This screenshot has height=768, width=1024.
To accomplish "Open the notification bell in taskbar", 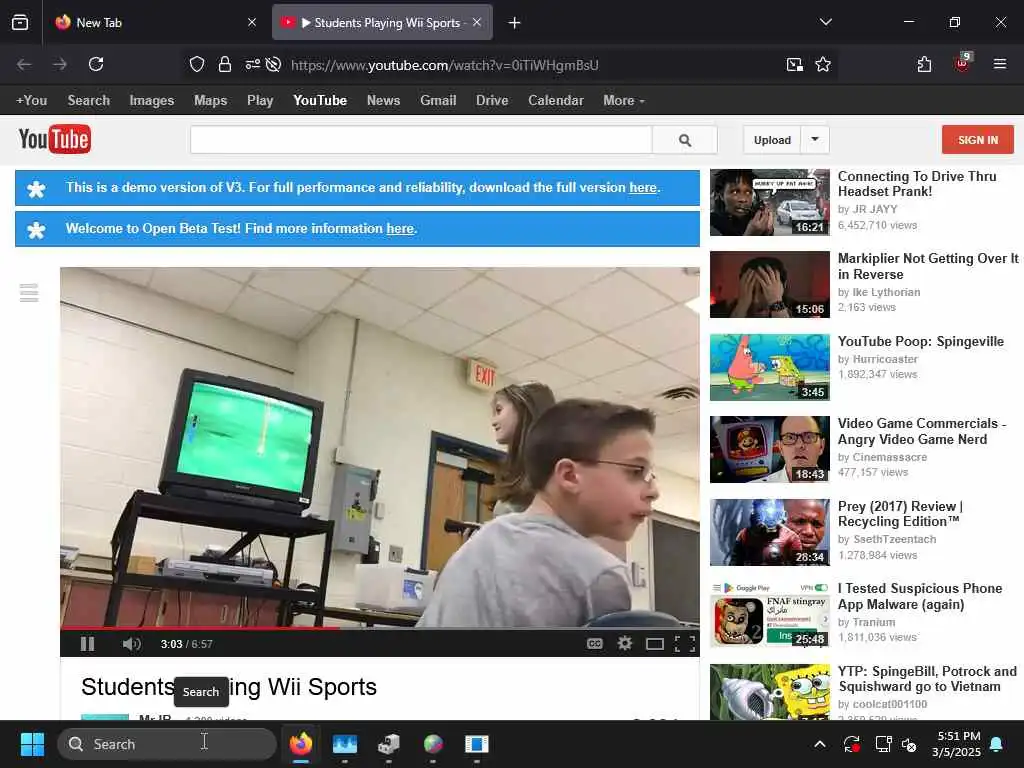I will [x=997, y=744].
